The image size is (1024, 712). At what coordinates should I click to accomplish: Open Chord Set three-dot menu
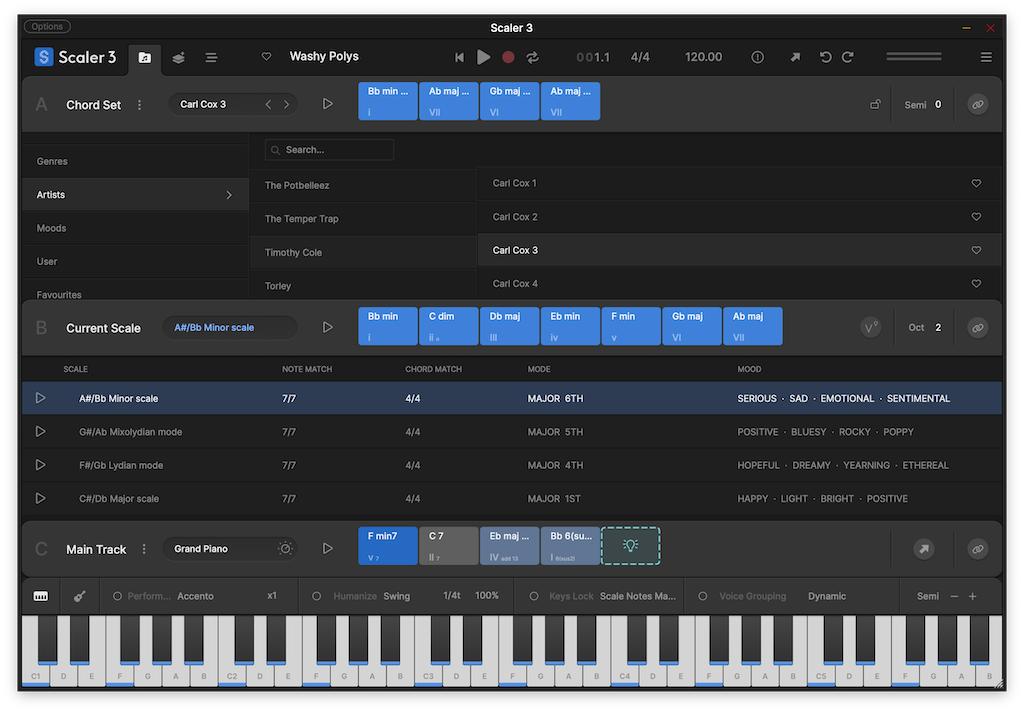click(140, 105)
